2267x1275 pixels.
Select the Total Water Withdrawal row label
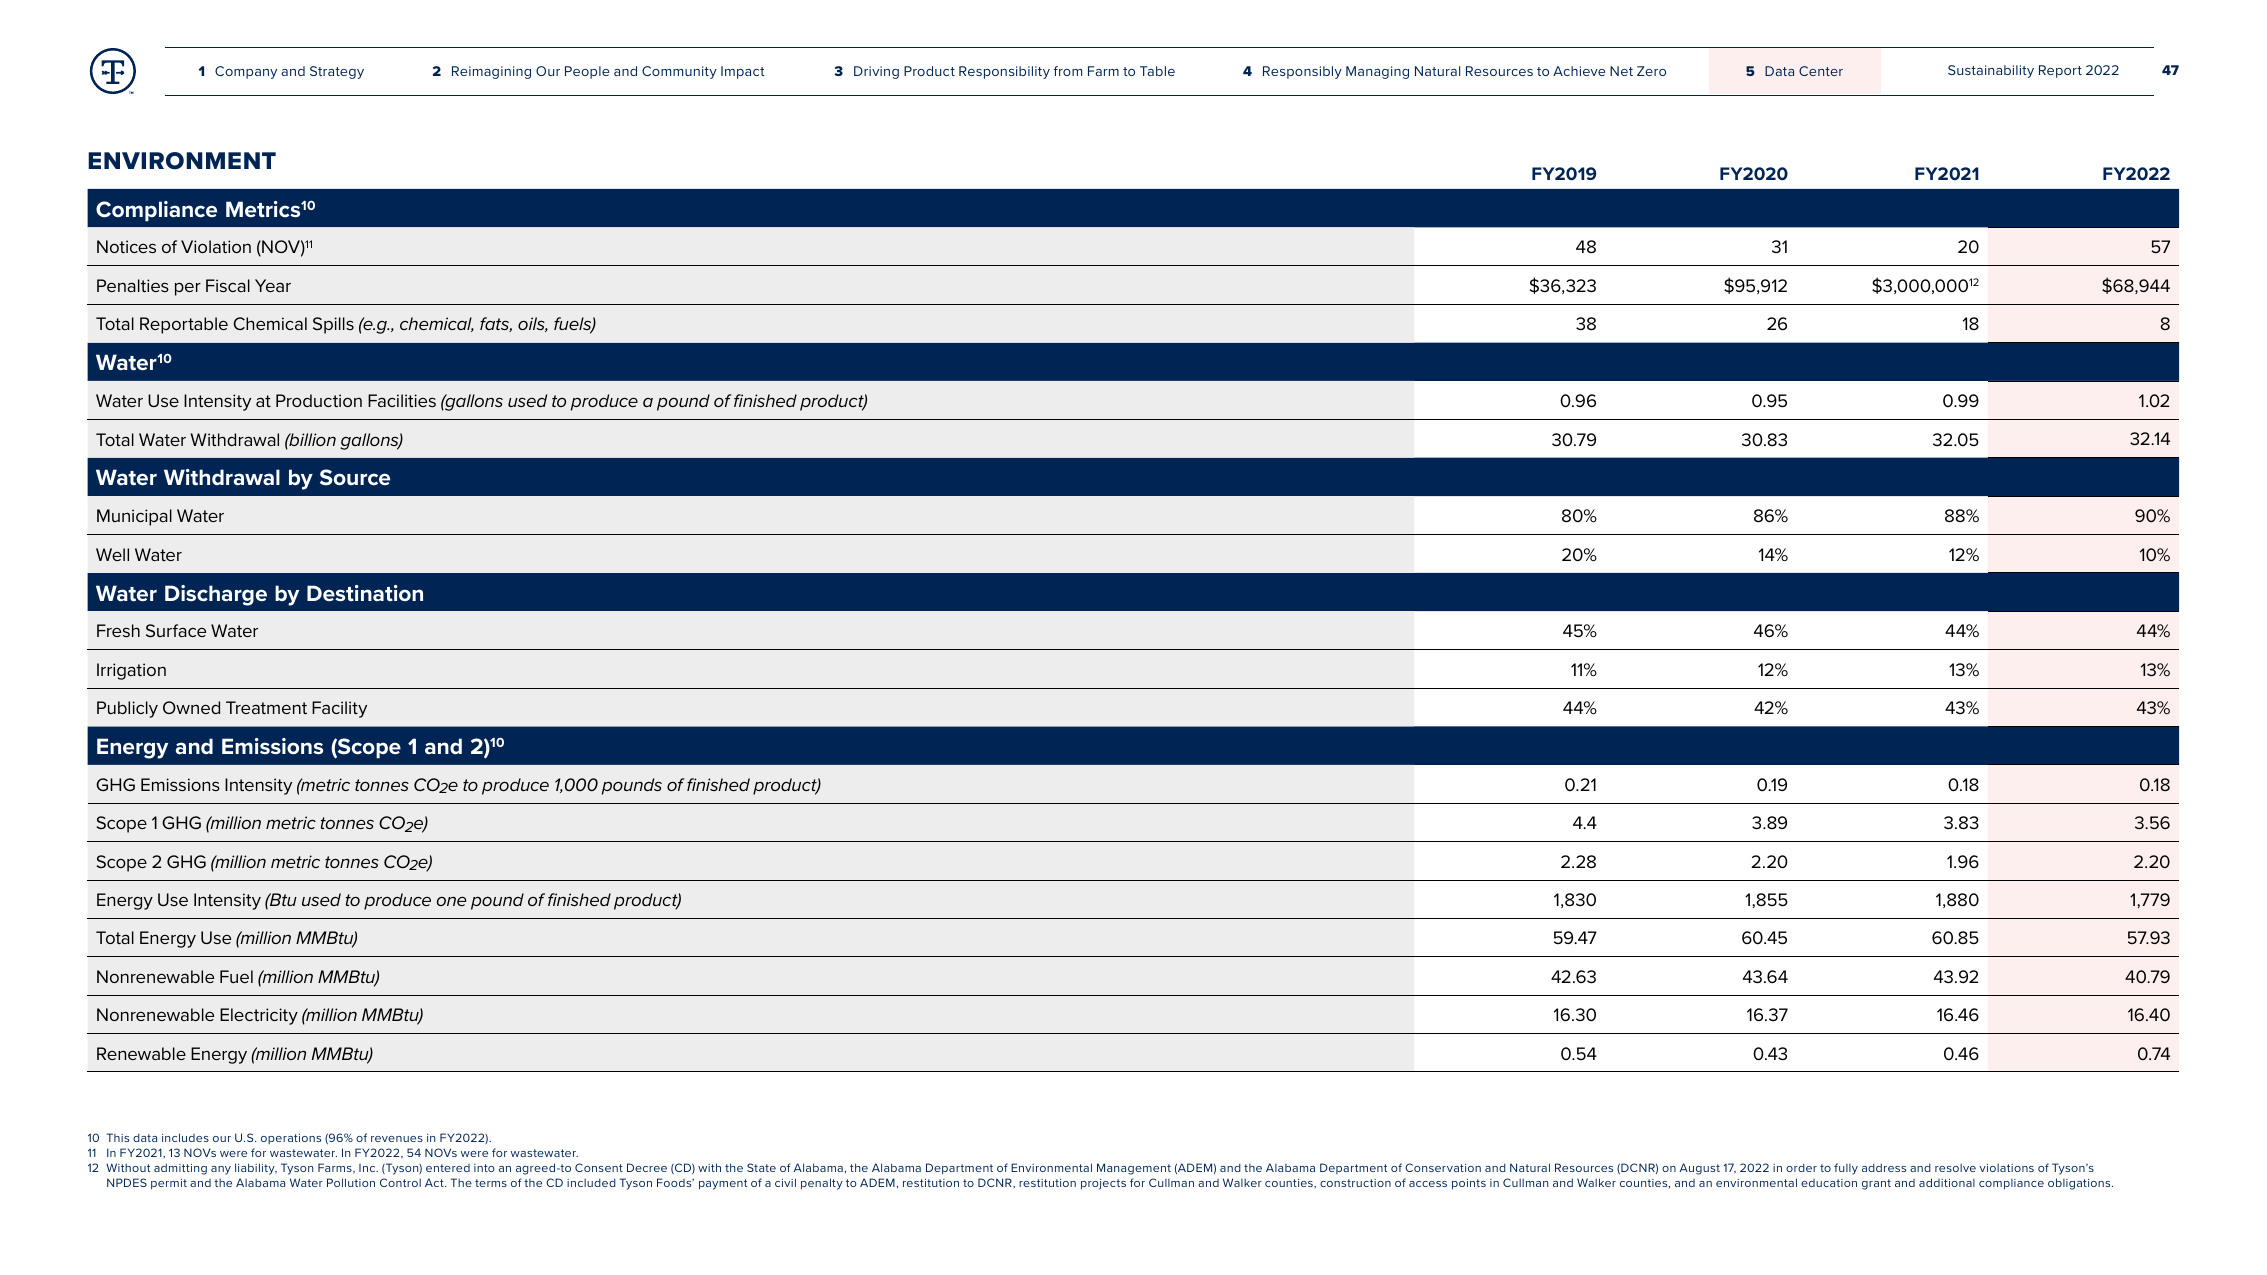249,440
